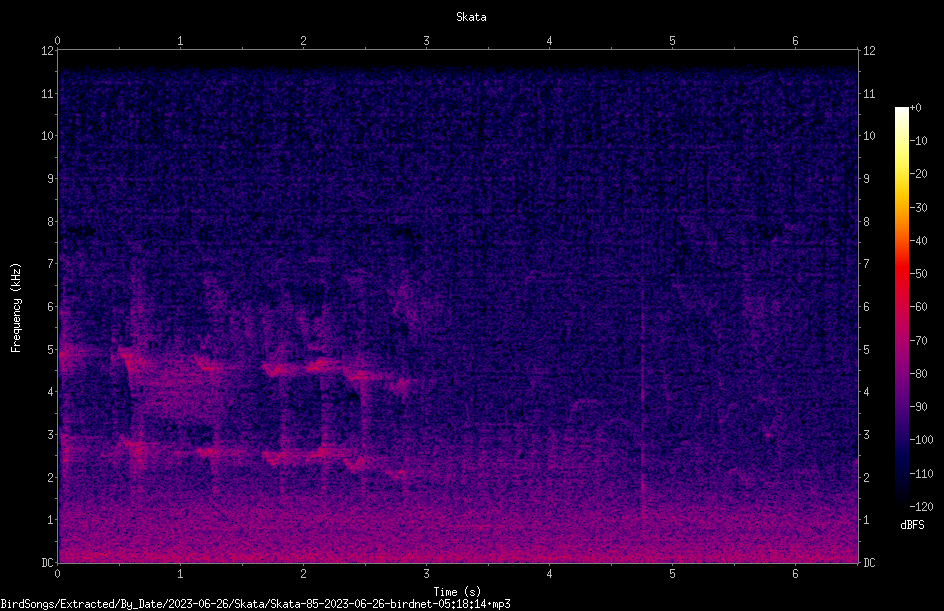Click the 'Time (s)' axis label
Screen dimensions: 944x611
coord(457,592)
